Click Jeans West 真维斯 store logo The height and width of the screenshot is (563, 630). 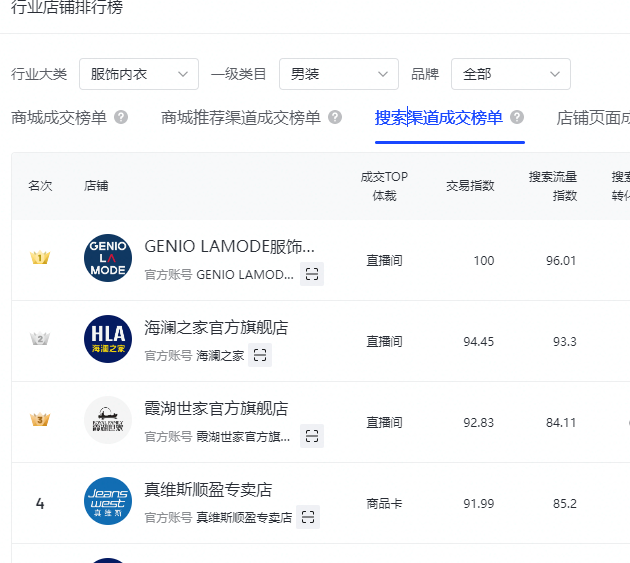[x=108, y=501]
